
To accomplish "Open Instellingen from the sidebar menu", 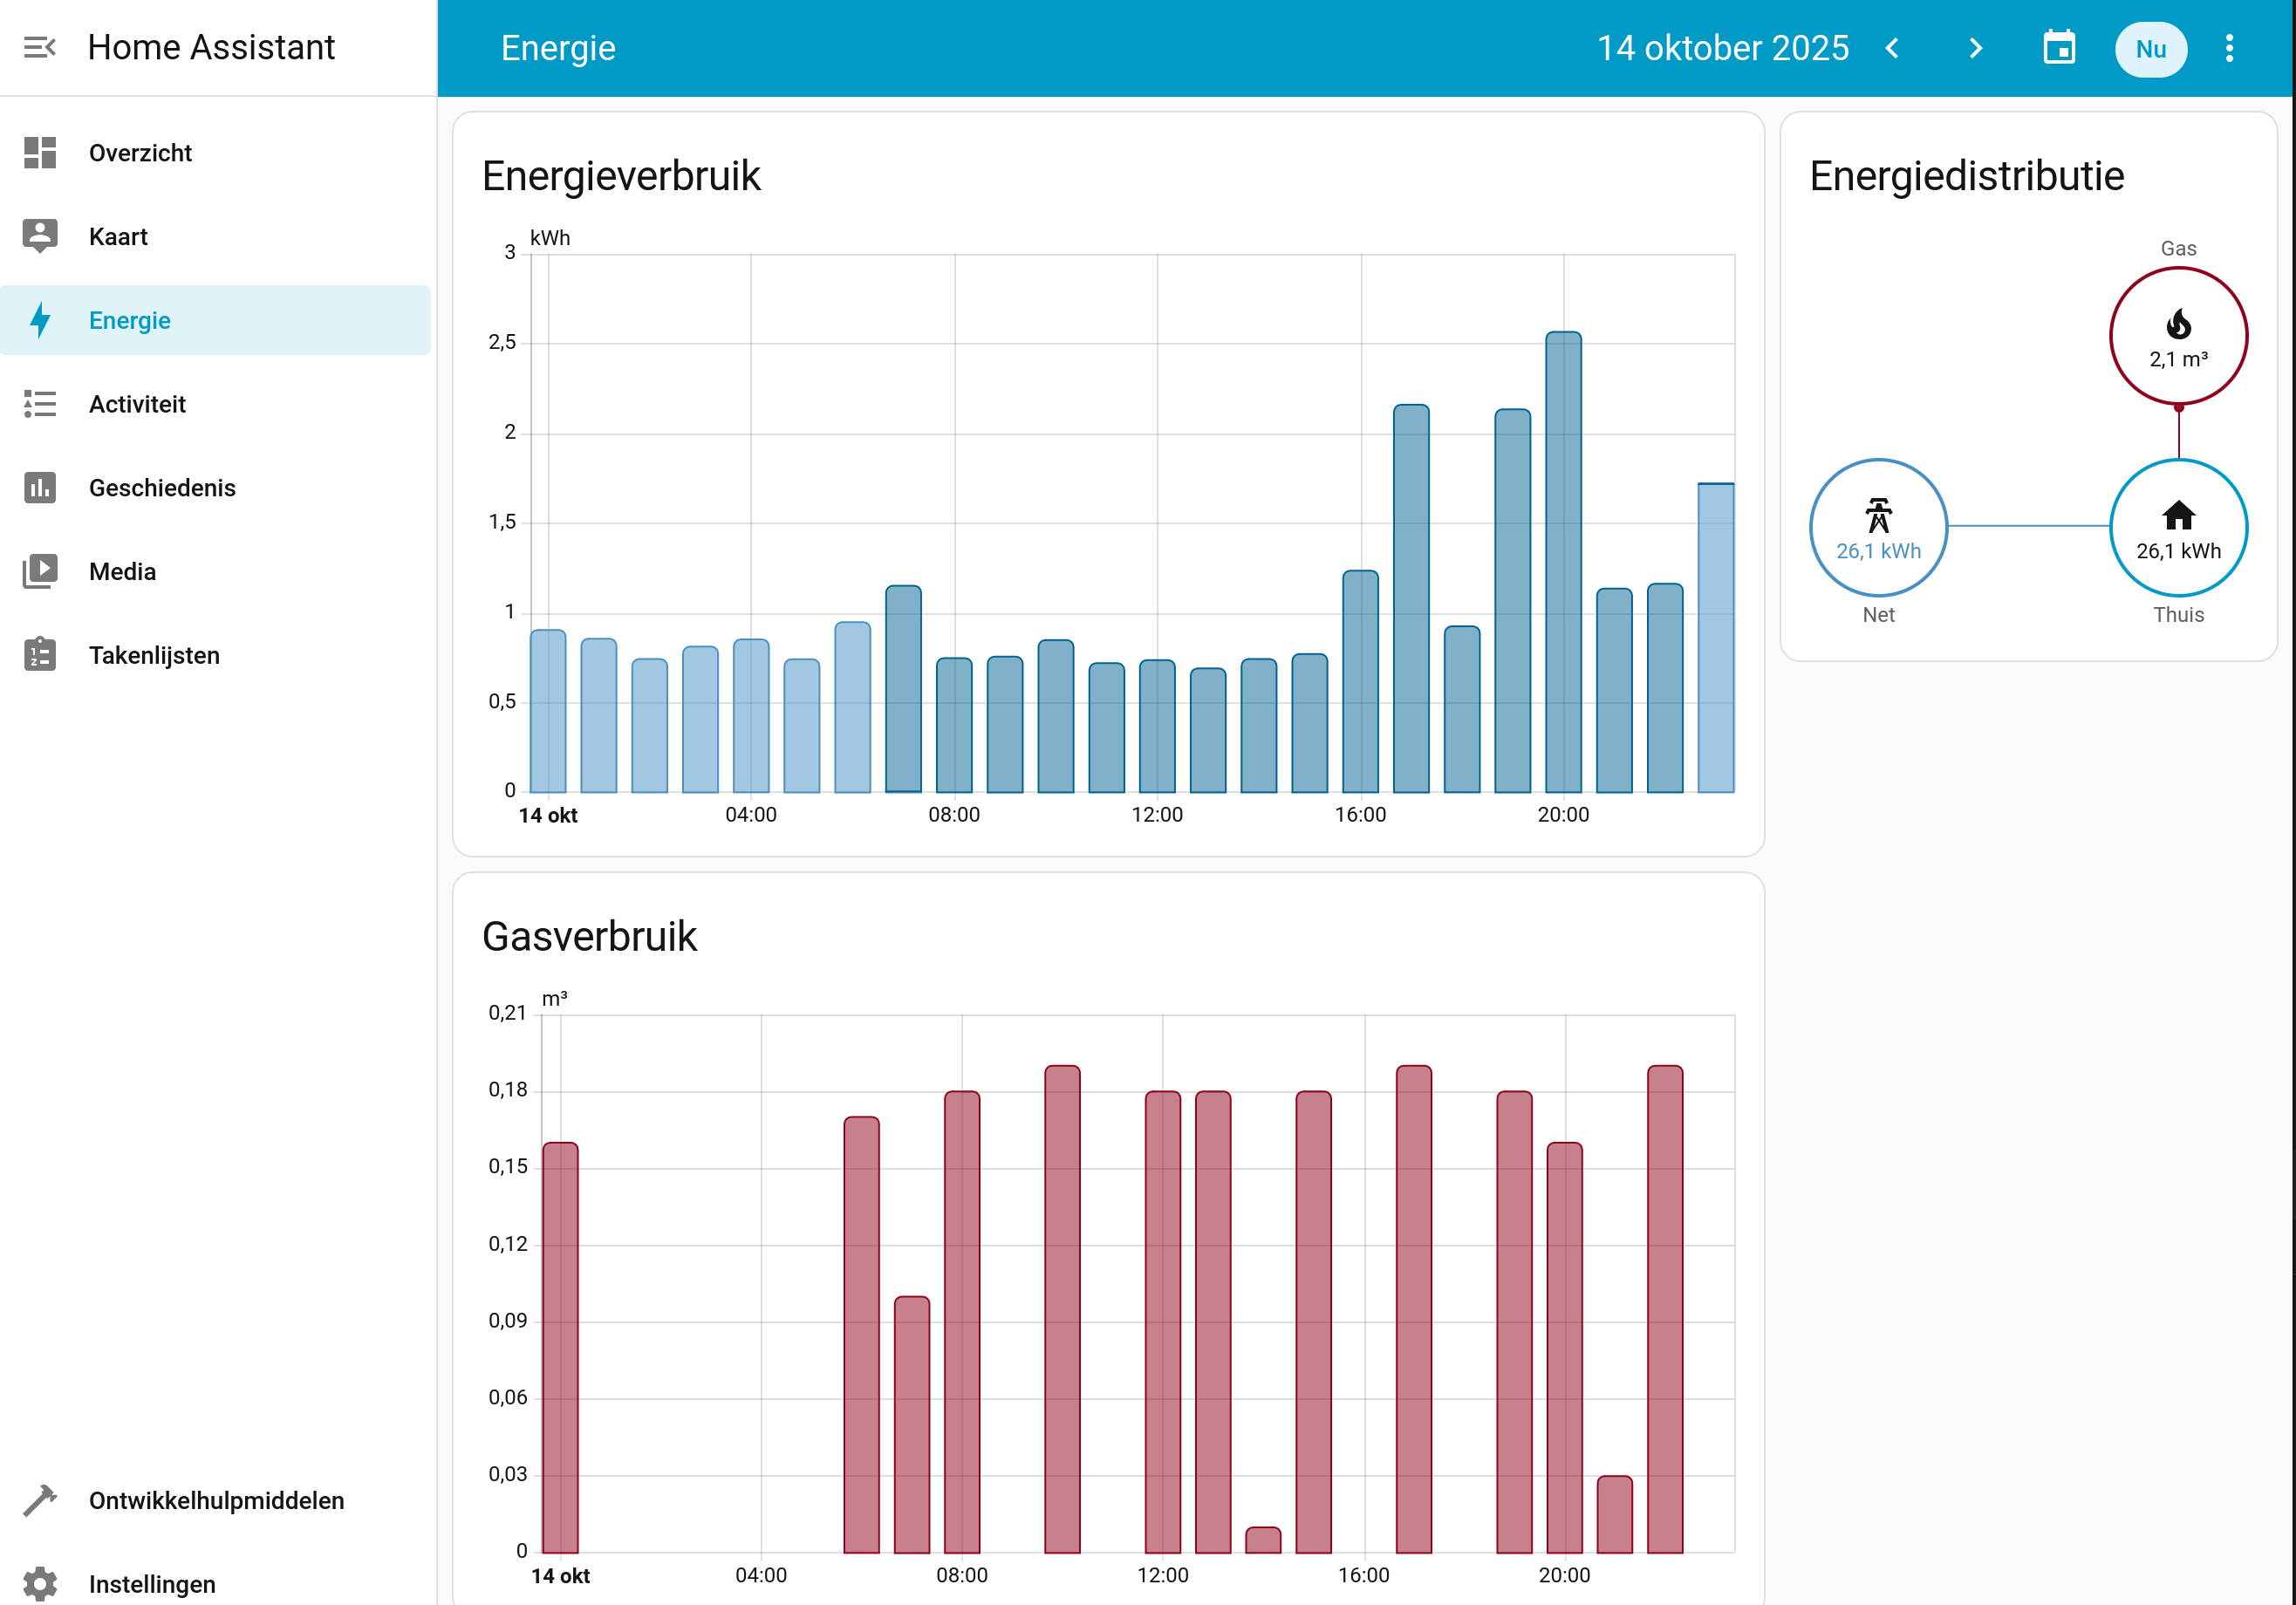I will 152,1583.
